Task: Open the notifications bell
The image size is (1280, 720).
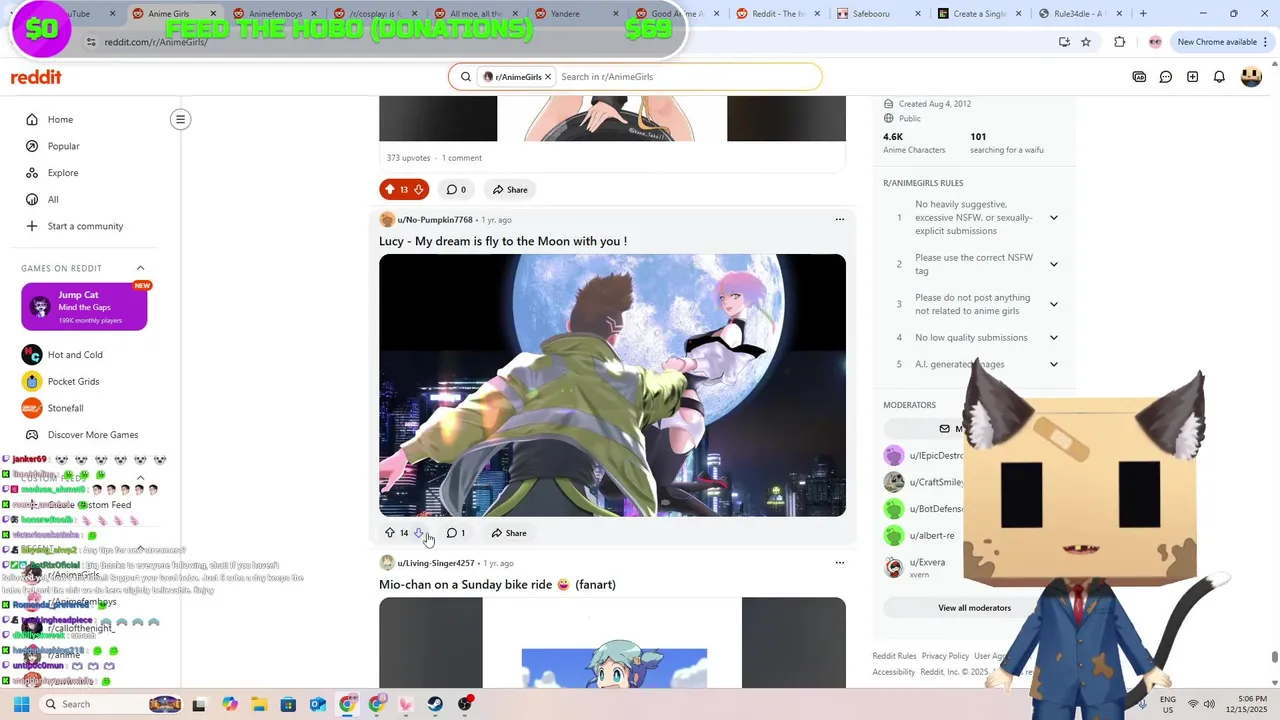Action: (x=1219, y=77)
